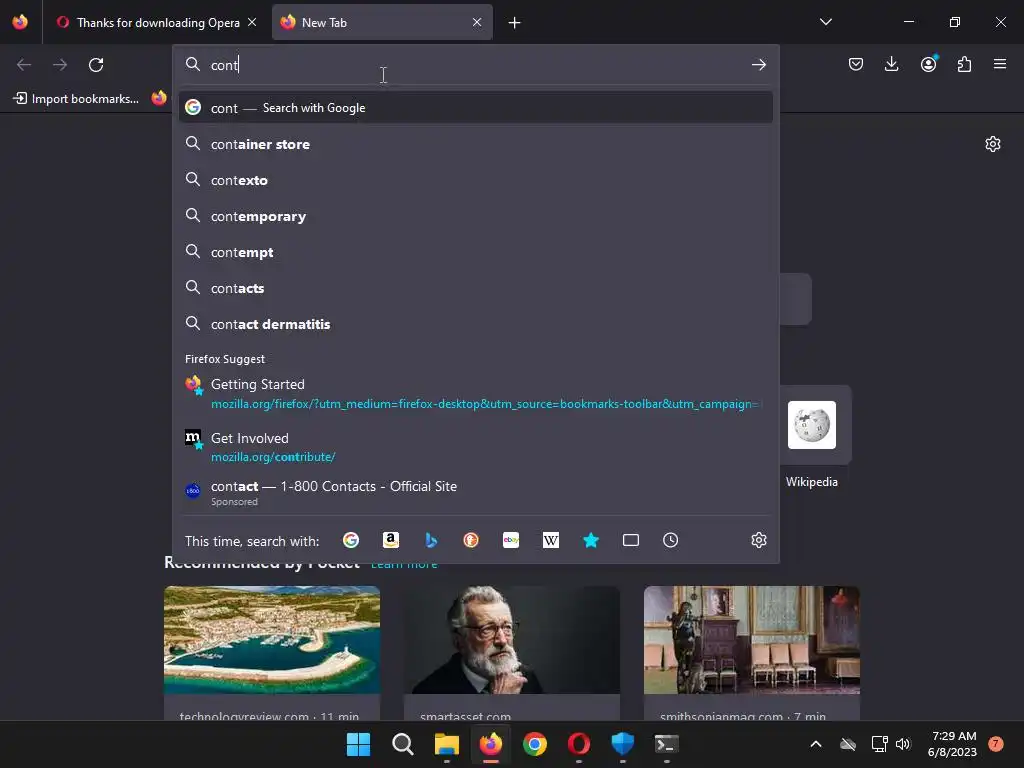This screenshot has height=768, width=1024.
Task: Select the 'contemporary' suggestion
Action: [x=475, y=216]
